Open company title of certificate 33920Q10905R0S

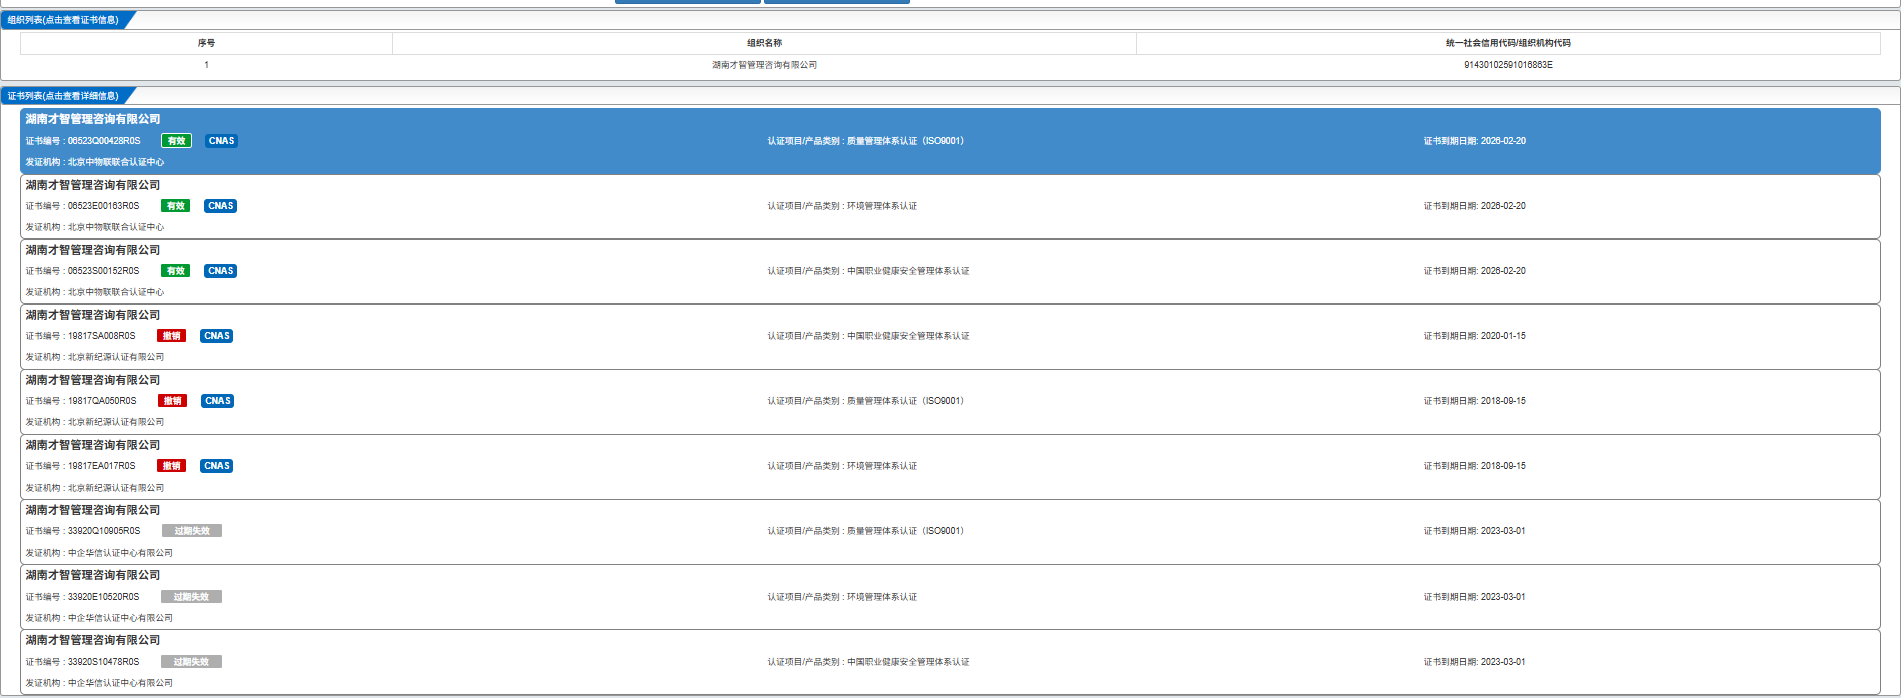[x=93, y=510]
